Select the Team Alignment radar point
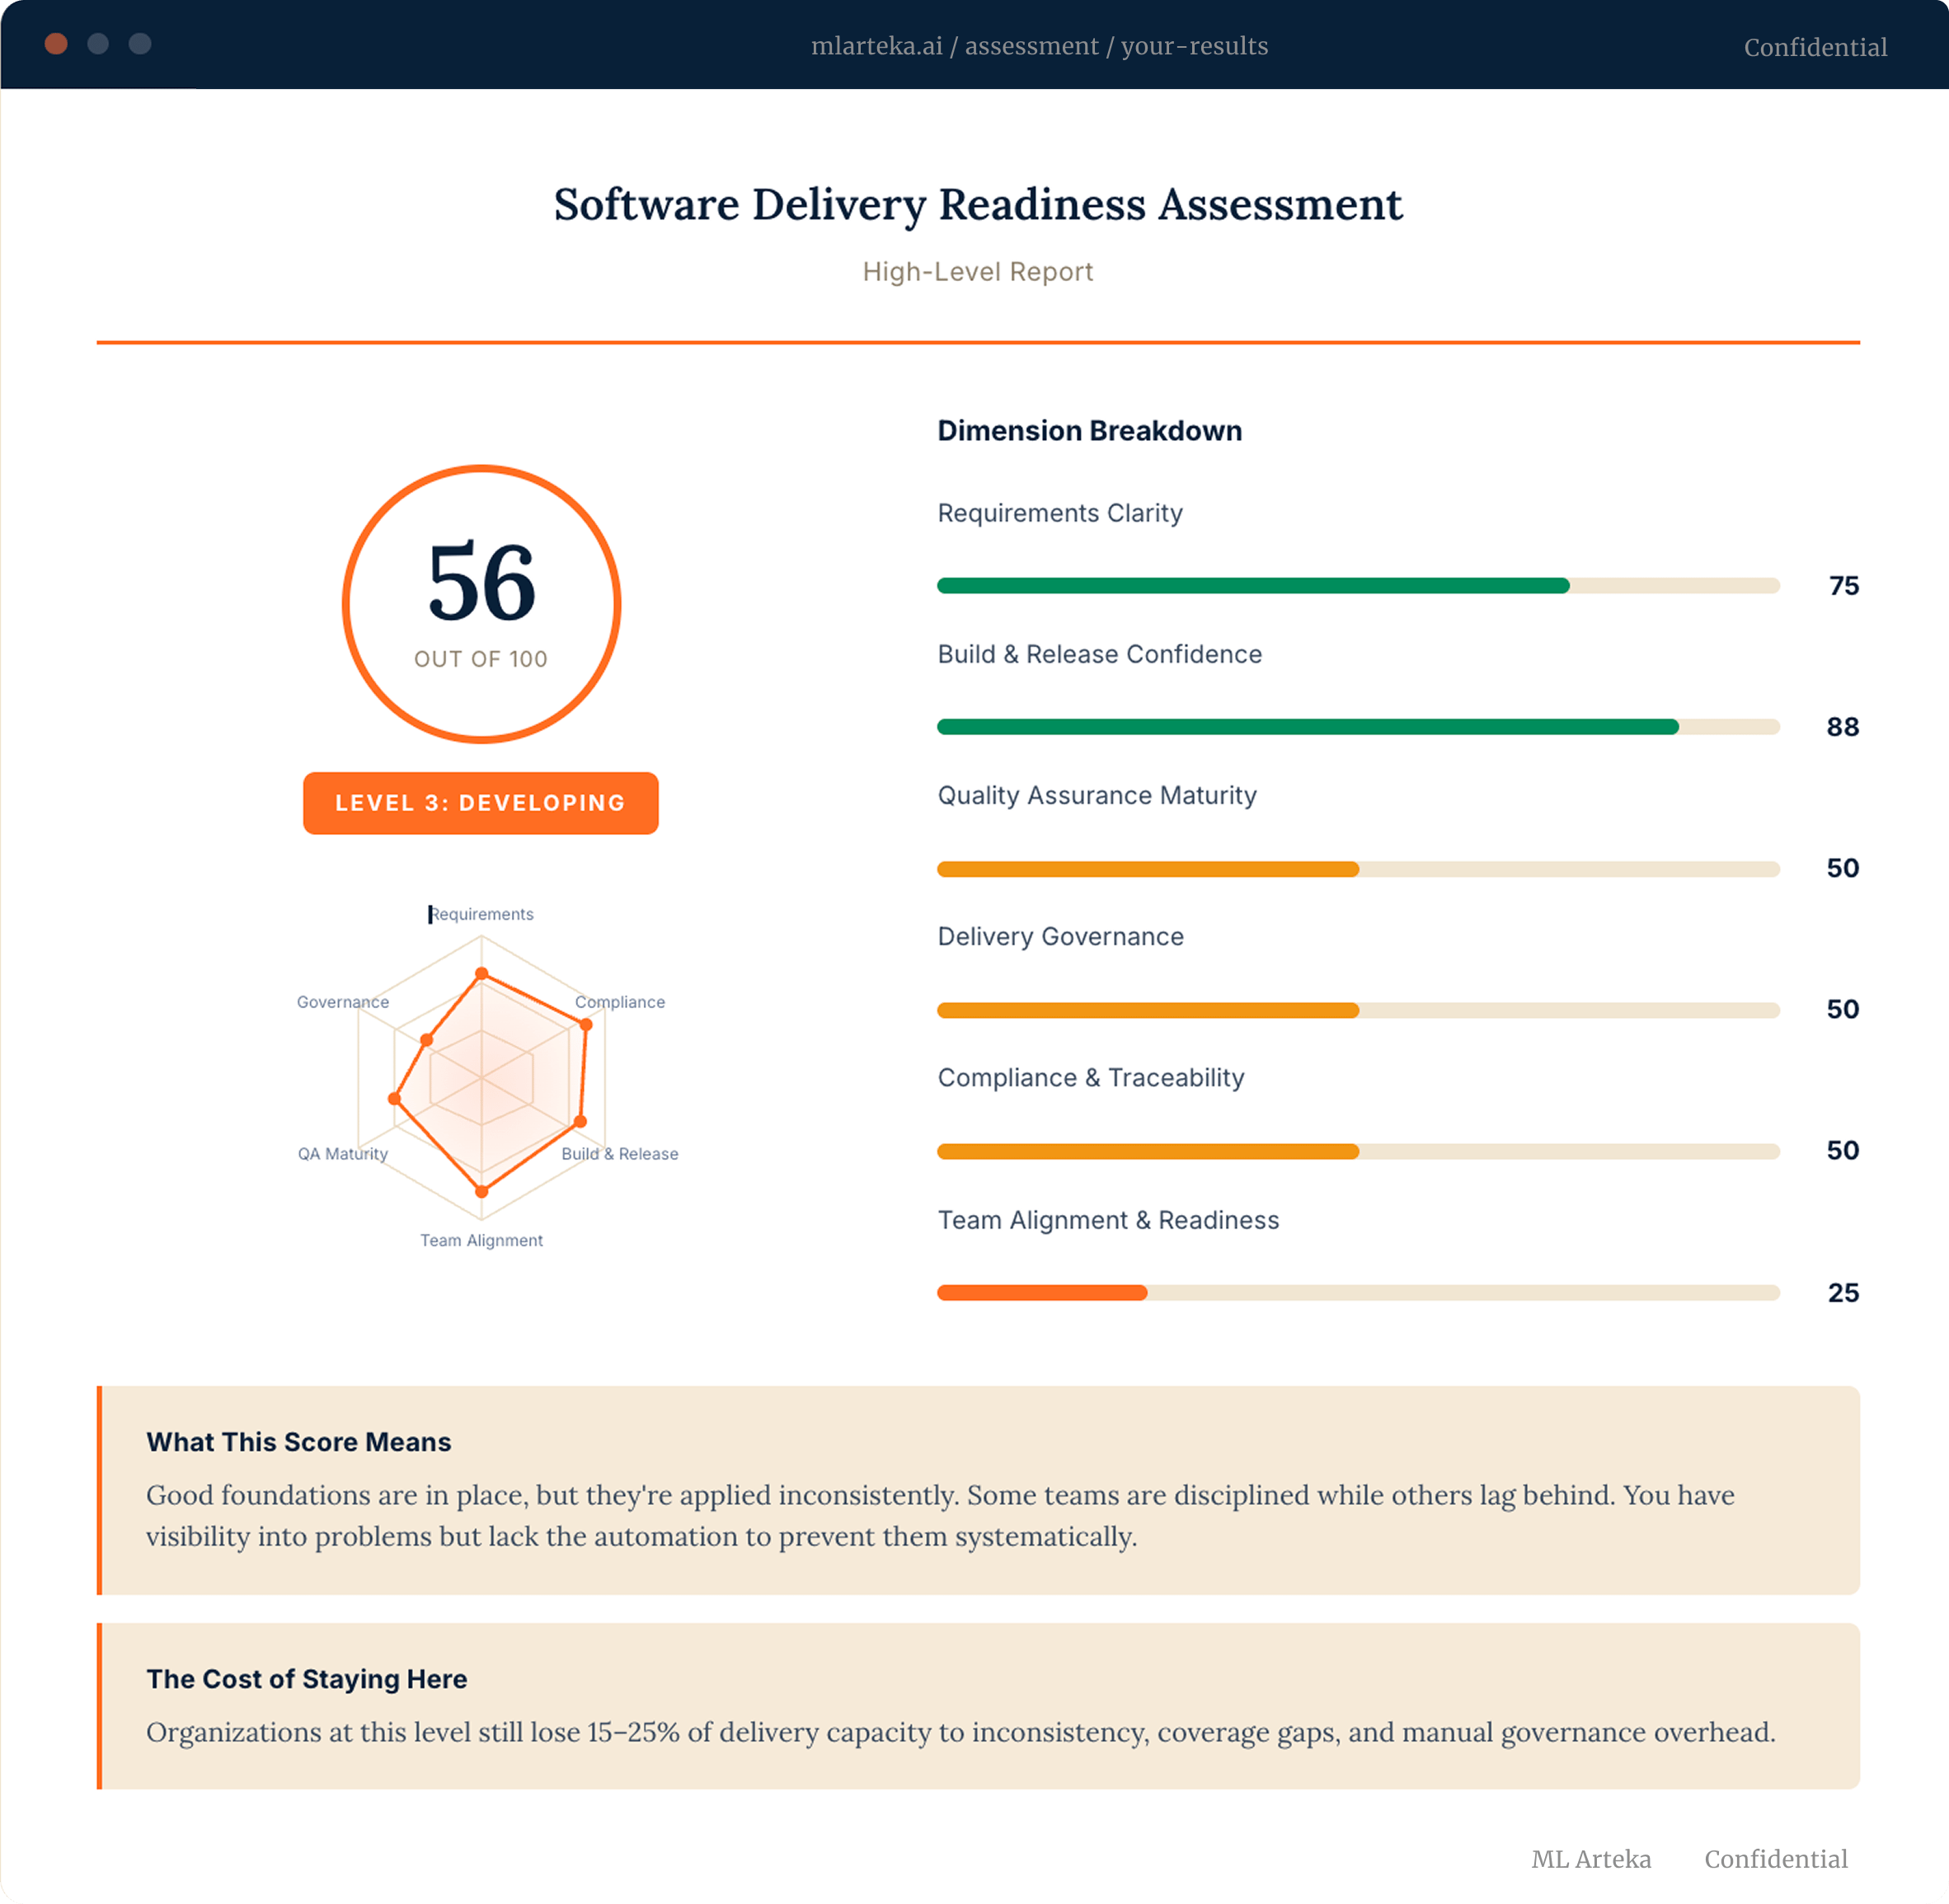 [481, 1191]
